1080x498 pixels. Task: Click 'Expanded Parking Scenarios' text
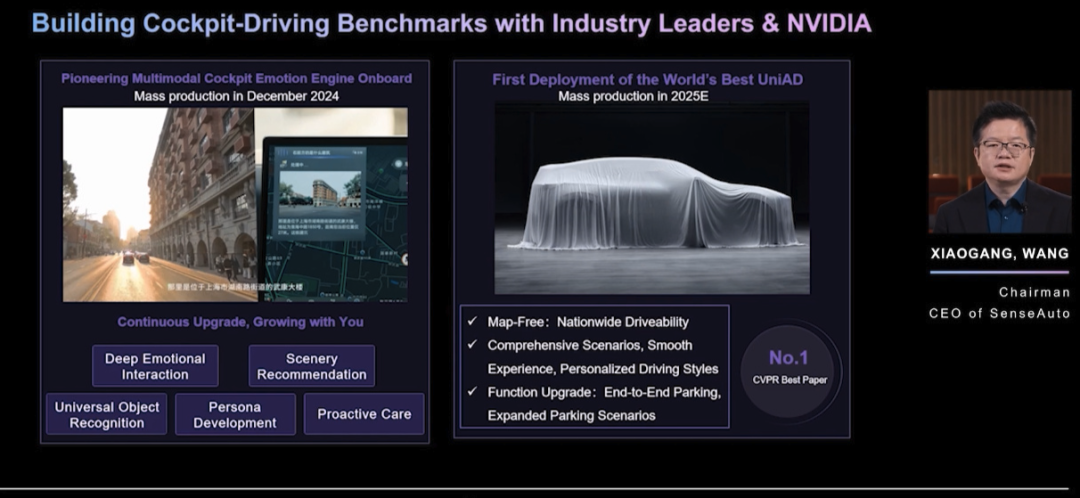pos(571,415)
